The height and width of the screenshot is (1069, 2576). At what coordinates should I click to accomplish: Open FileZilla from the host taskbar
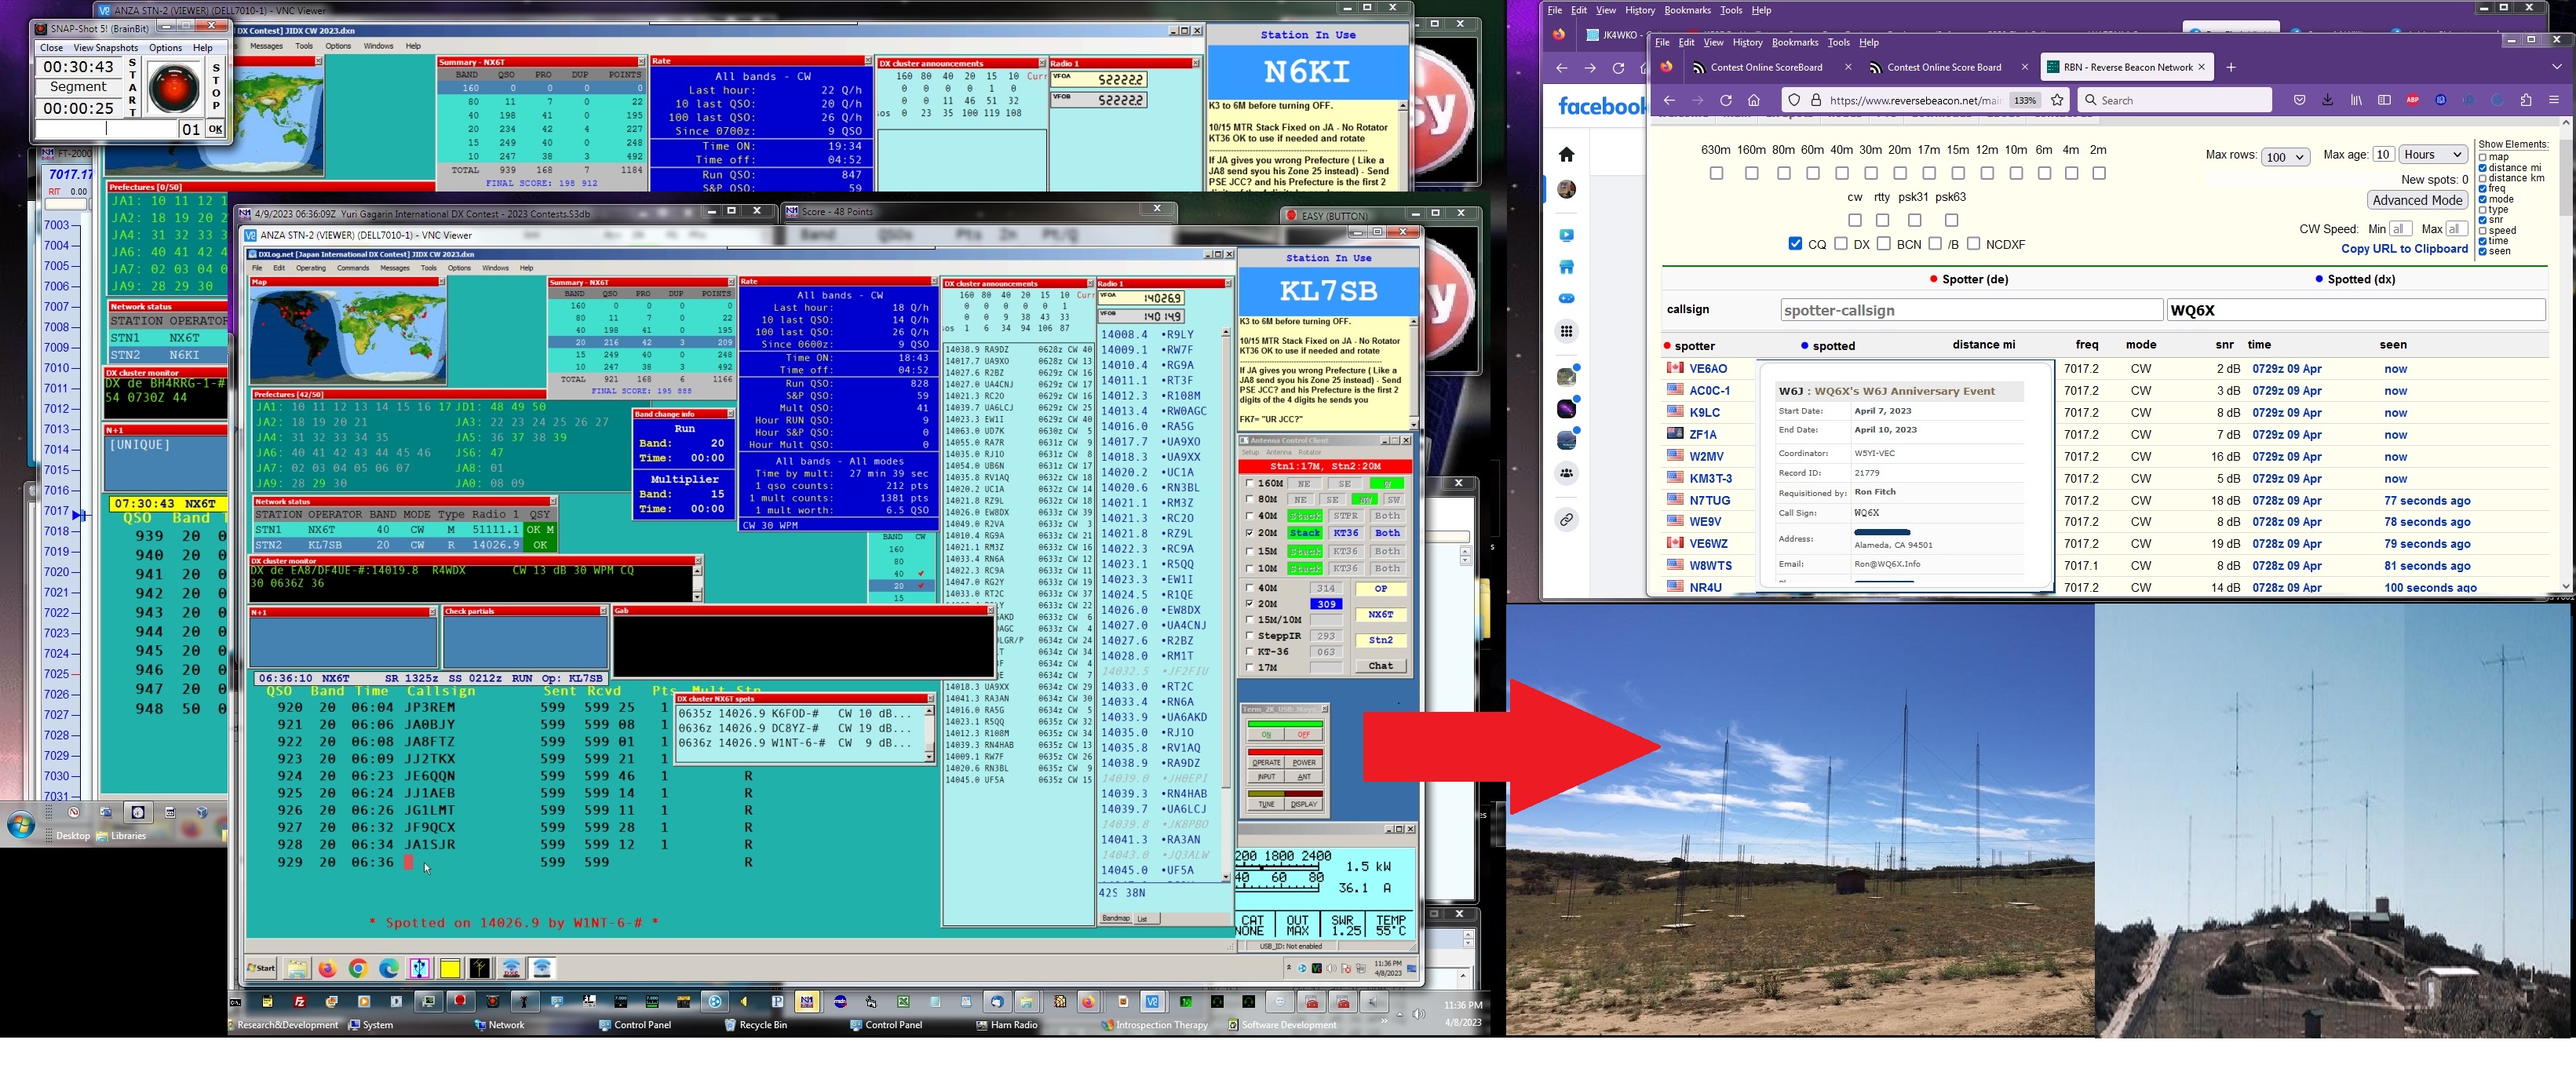[299, 1001]
